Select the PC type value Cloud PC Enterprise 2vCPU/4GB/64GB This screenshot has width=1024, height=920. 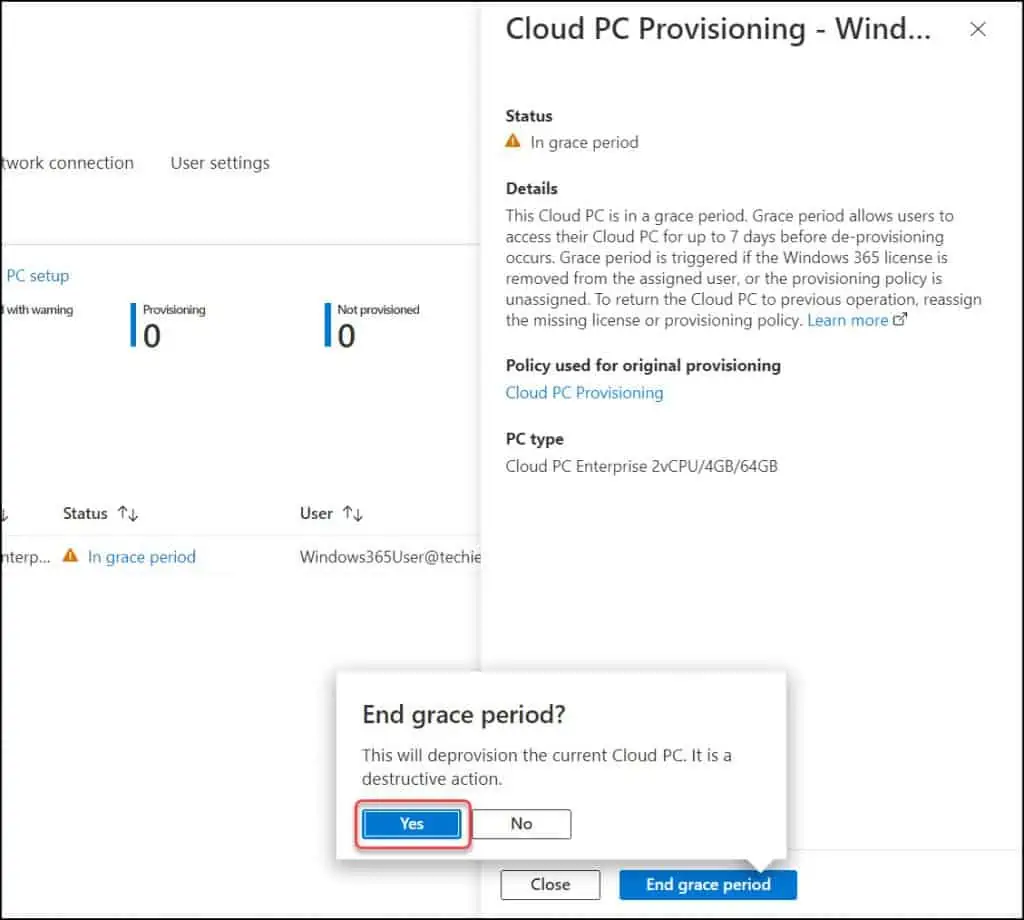tap(641, 466)
